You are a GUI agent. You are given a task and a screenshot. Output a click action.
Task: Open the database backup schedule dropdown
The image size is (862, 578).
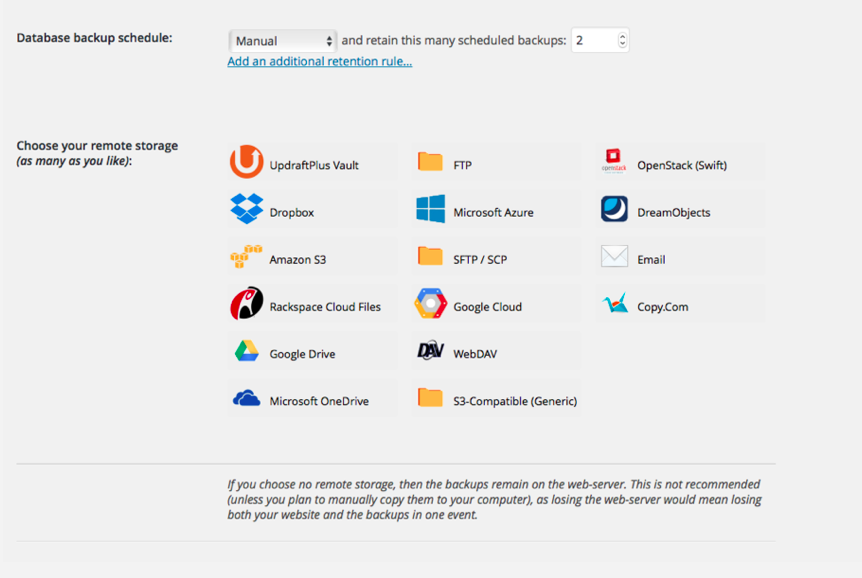tap(280, 40)
